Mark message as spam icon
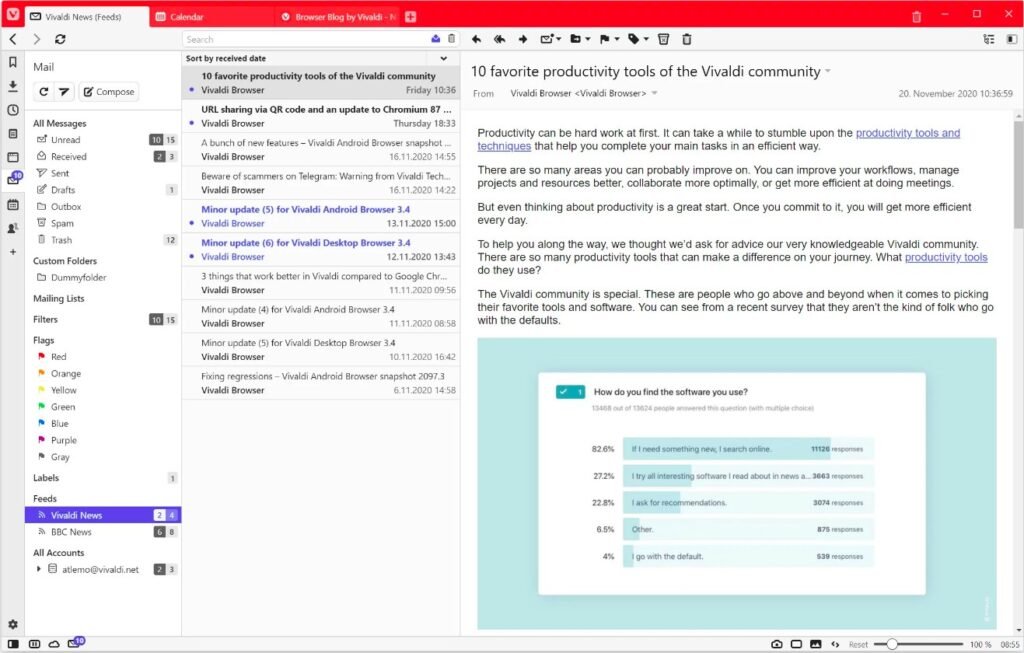 click(664, 39)
